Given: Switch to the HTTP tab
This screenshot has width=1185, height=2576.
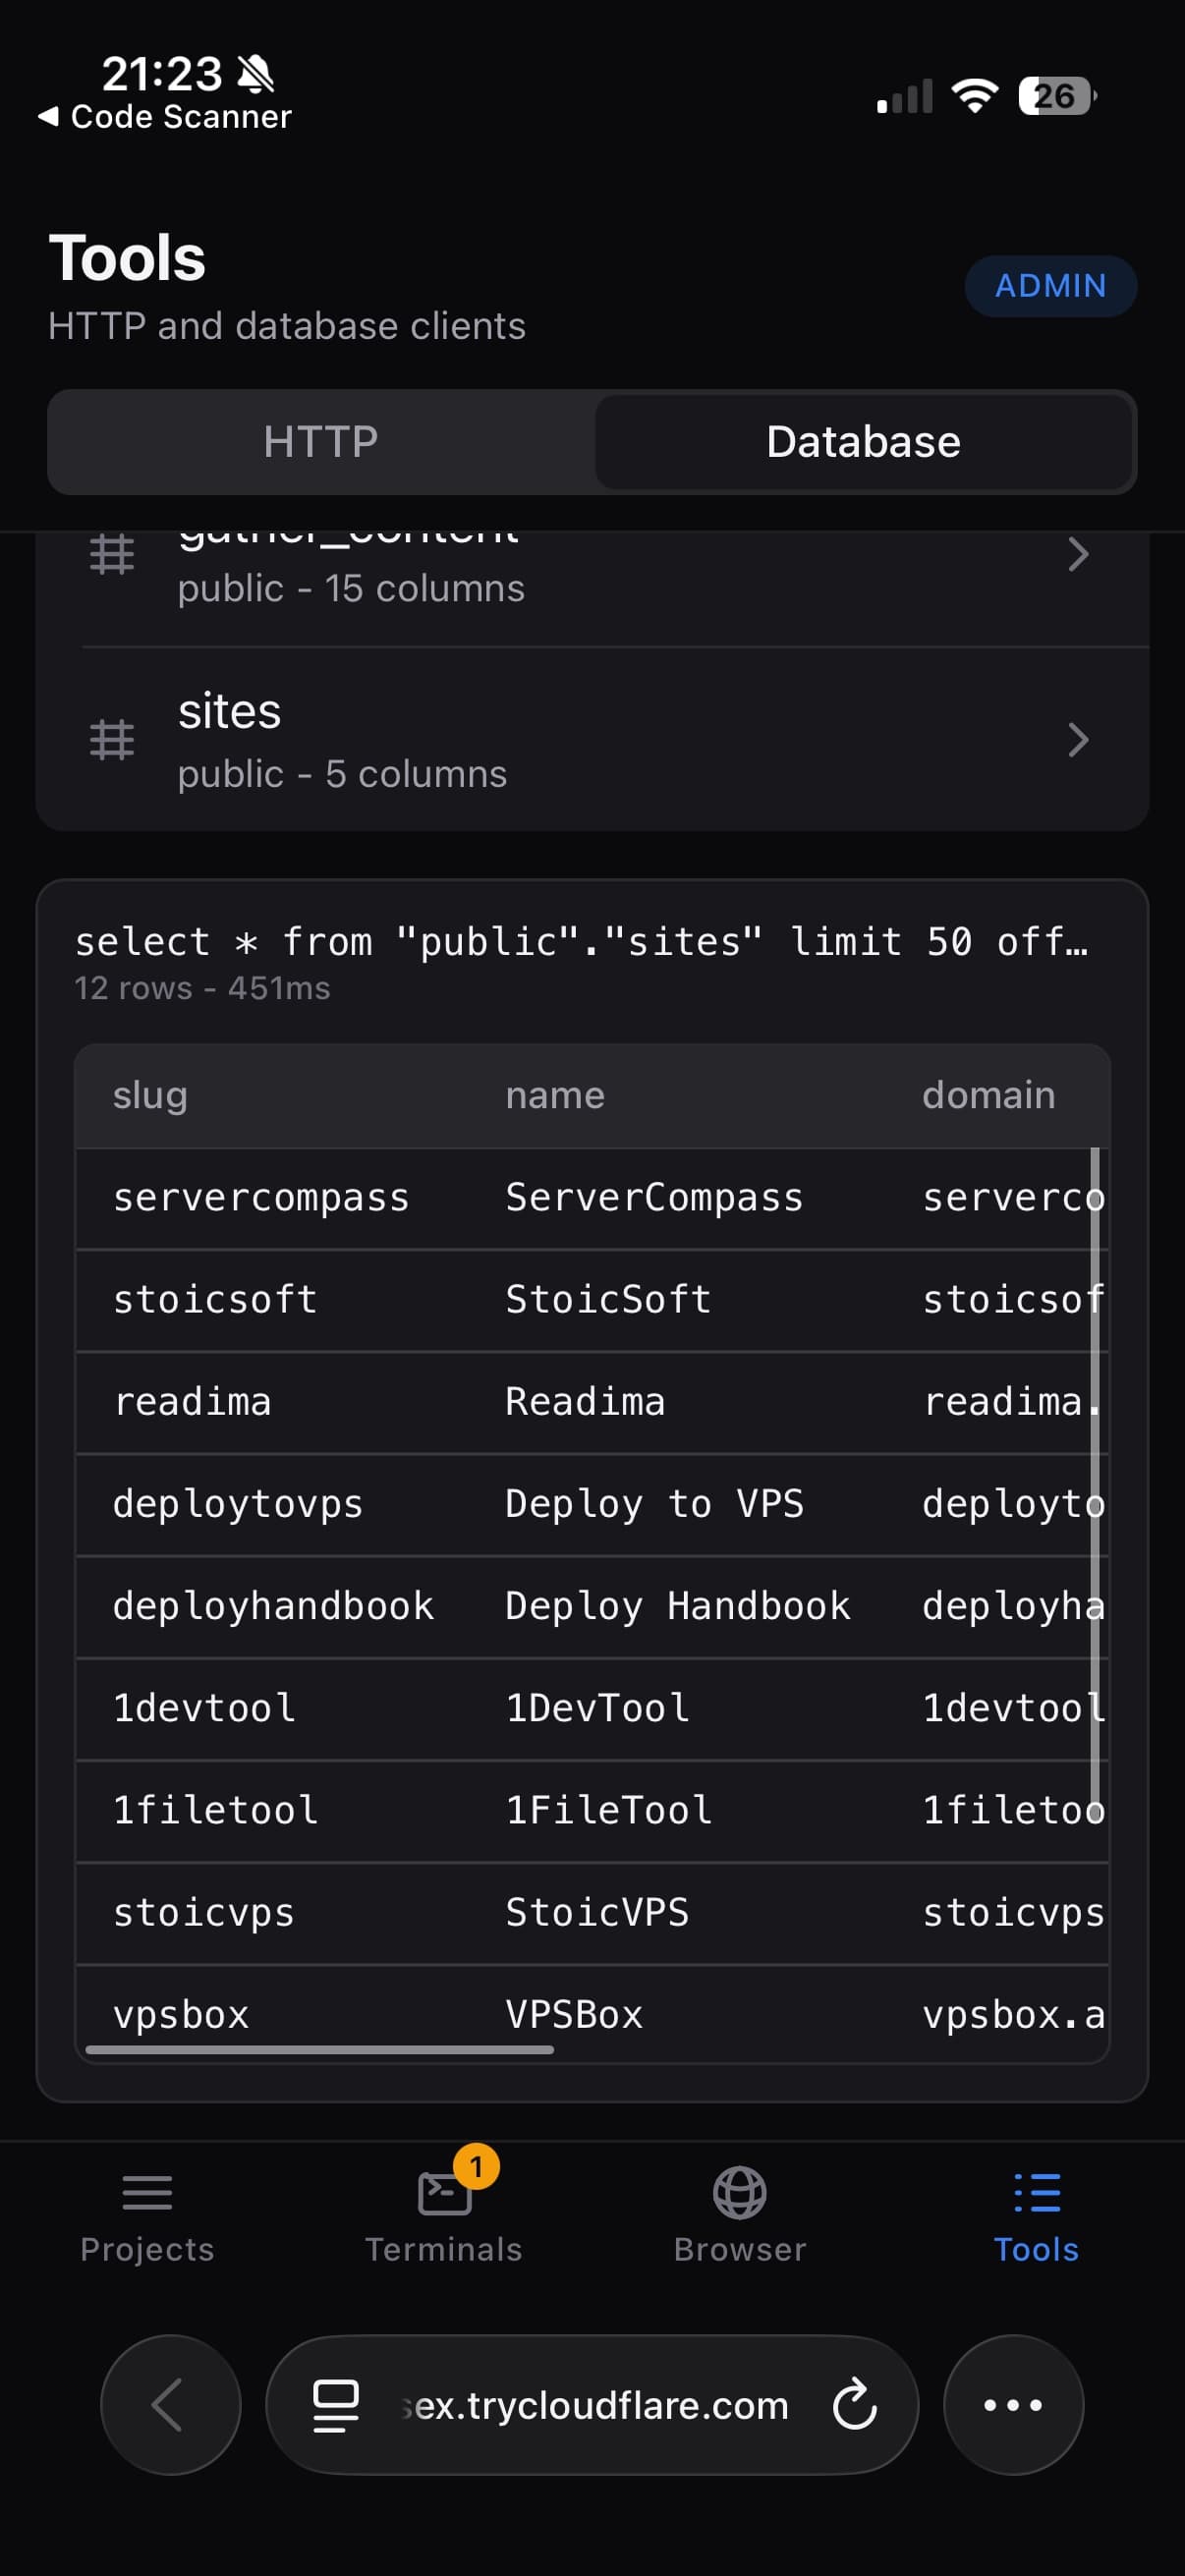Looking at the screenshot, I should click(321, 442).
